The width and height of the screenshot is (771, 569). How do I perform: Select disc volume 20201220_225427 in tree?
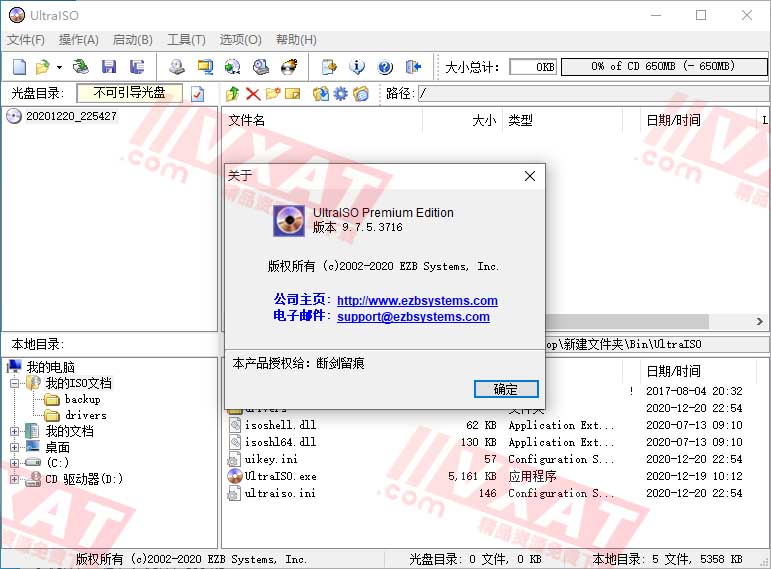71,116
